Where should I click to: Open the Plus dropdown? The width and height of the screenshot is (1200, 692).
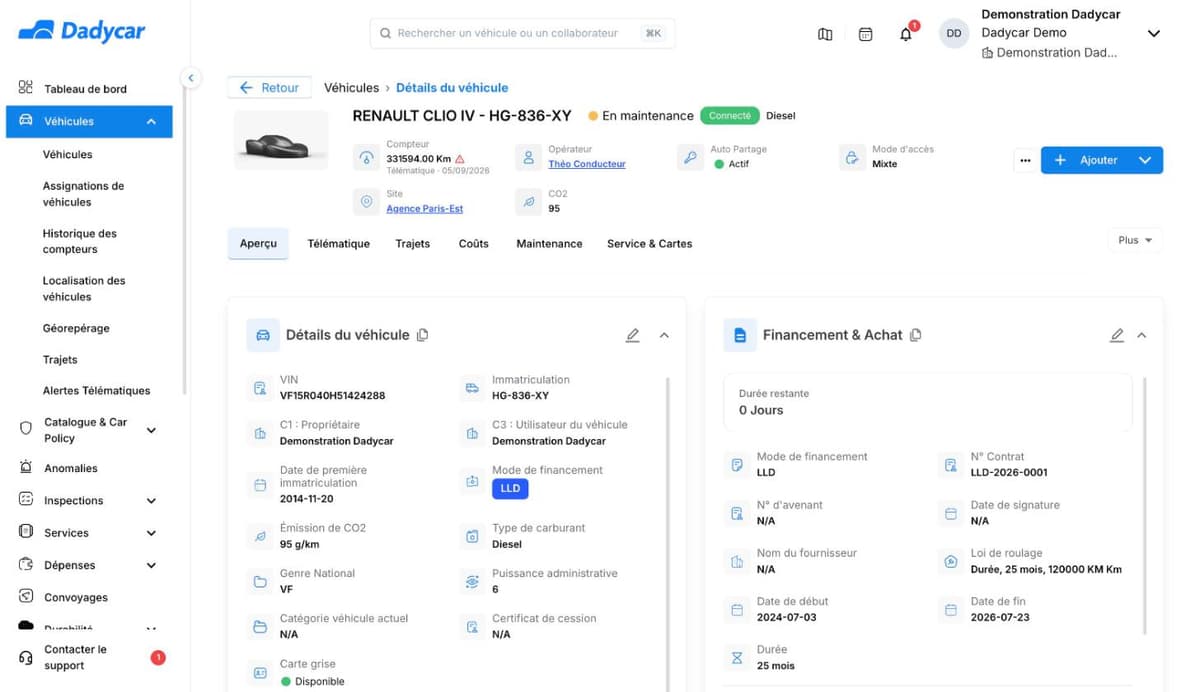point(1135,240)
